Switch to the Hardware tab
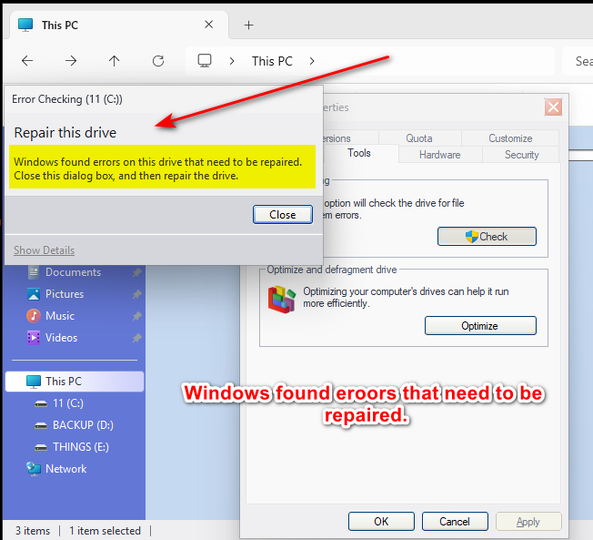This screenshot has height=540, width=593. tap(440, 155)
